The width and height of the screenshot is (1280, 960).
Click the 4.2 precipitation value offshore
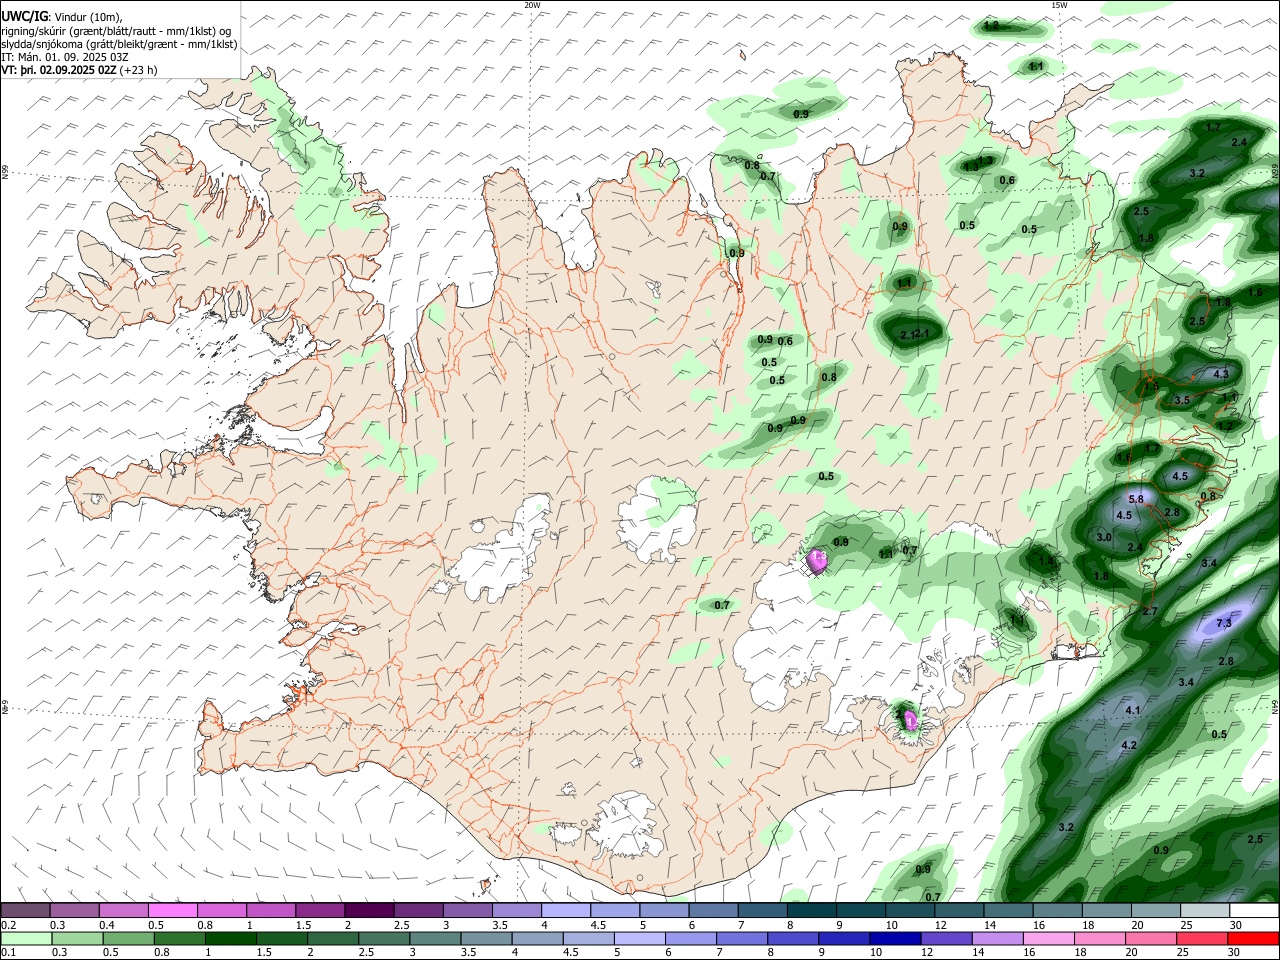(1129, 746)
